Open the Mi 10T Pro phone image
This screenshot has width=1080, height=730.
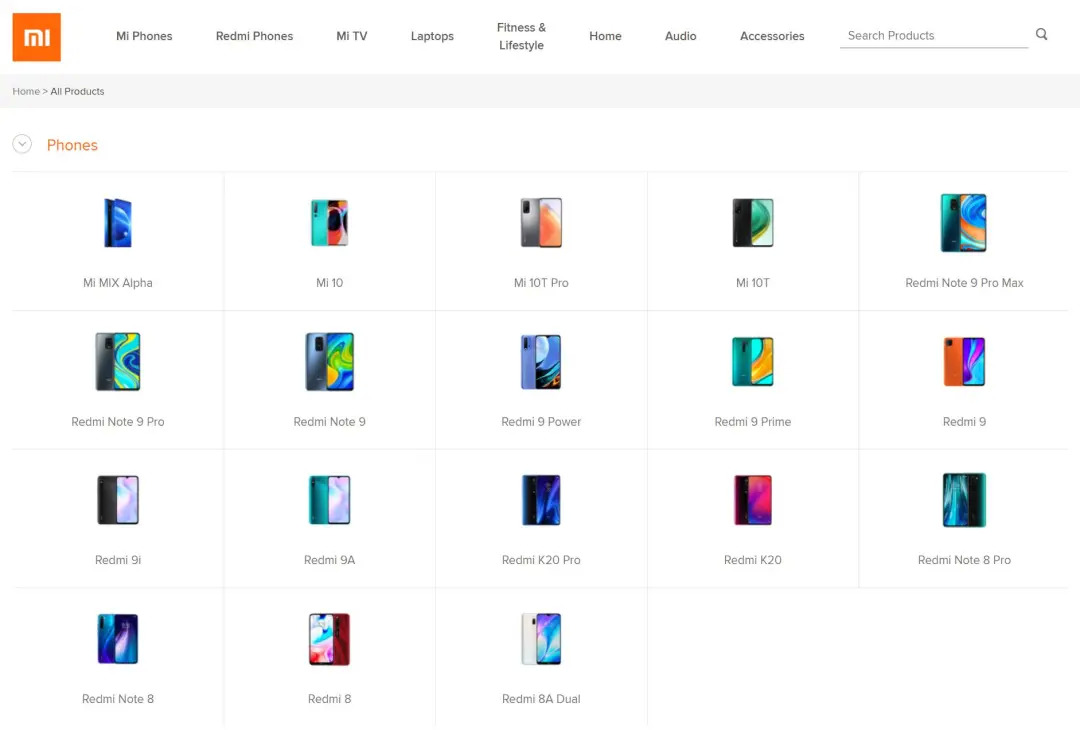[x=541, y=222]
